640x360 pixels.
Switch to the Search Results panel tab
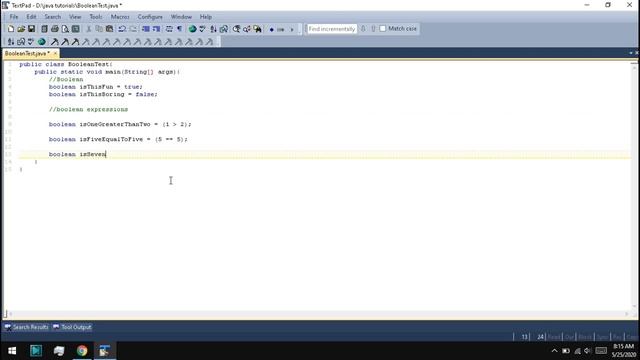click(x=27, y=327)
